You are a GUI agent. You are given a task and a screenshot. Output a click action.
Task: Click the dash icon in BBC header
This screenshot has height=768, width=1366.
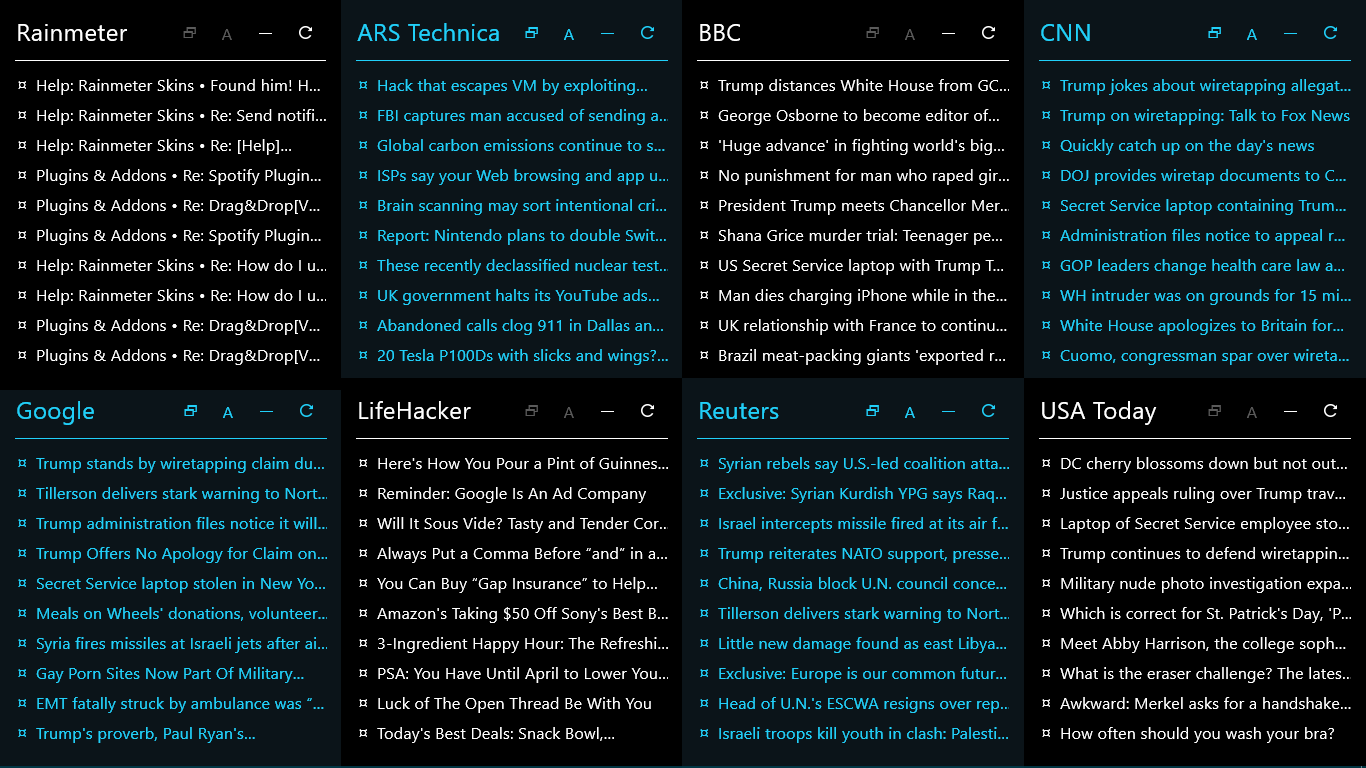948,34
